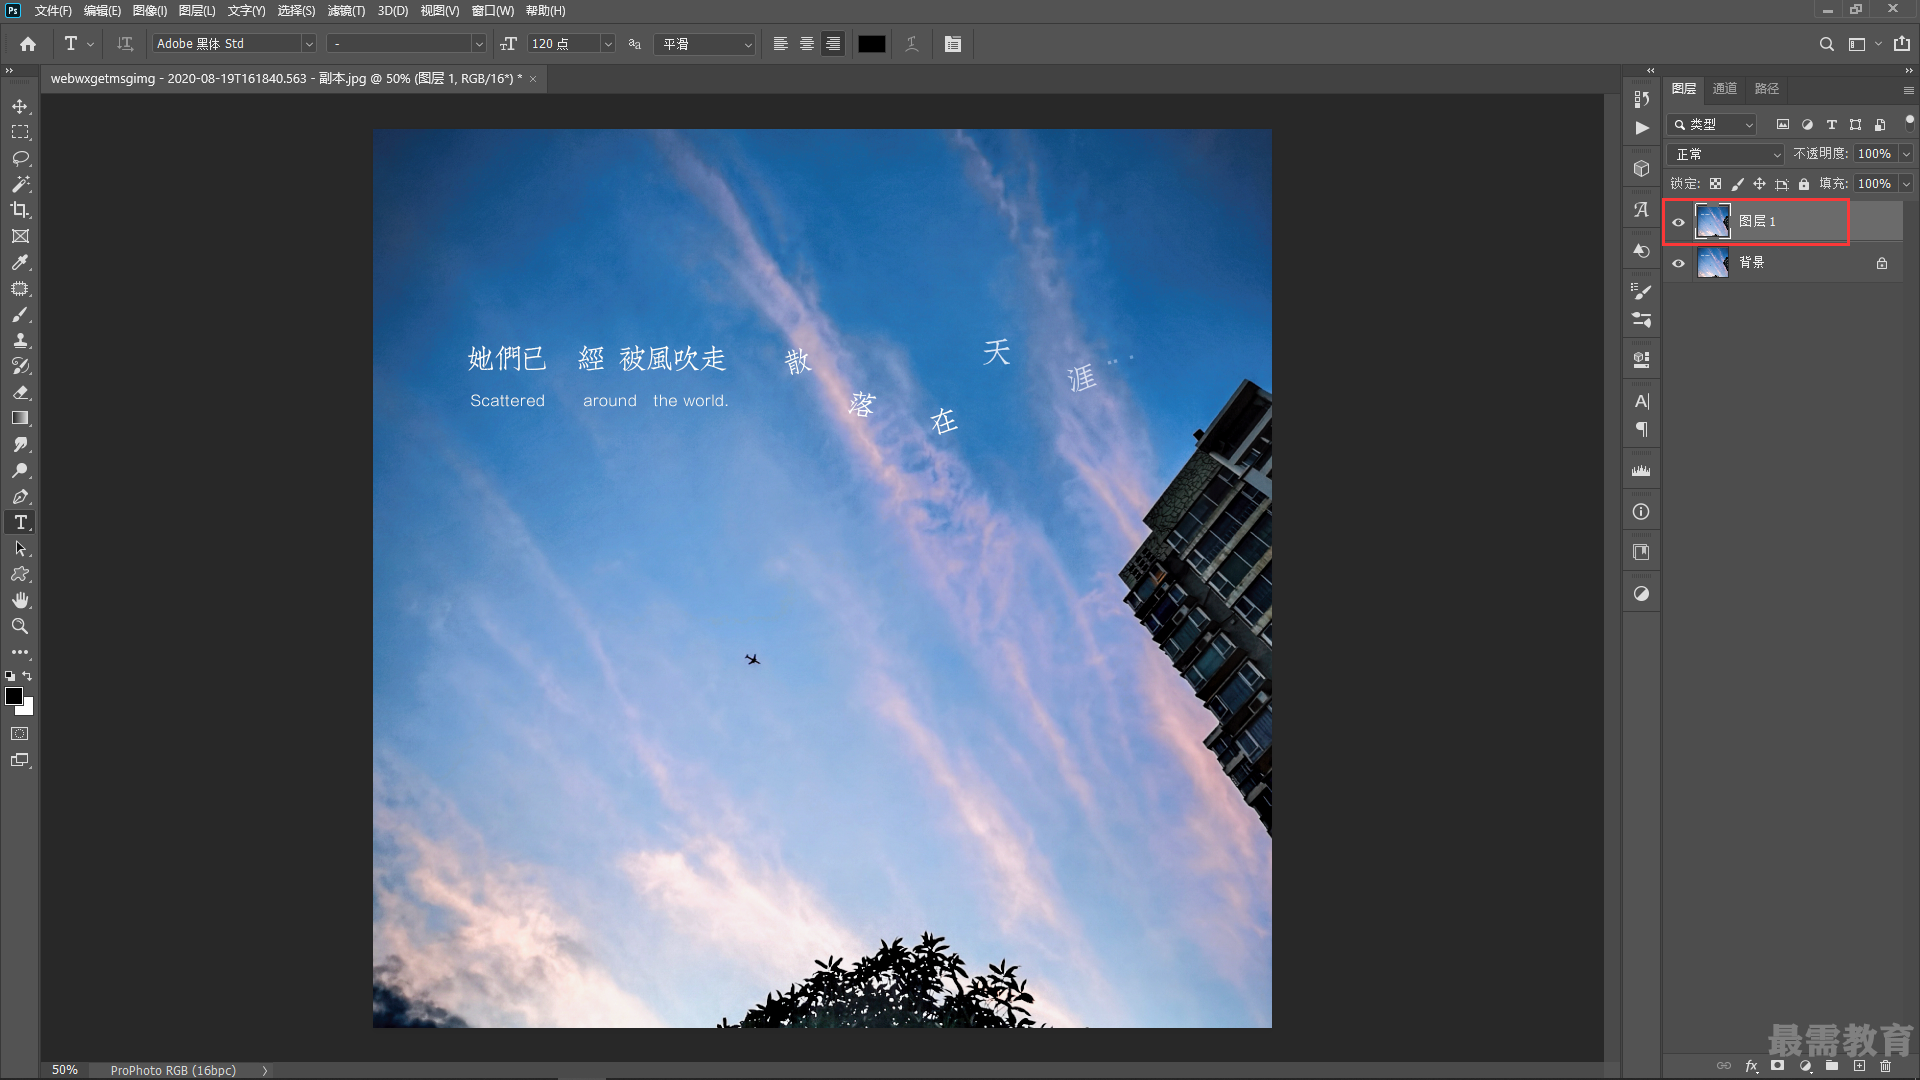This screenshot has width=1920, height=1080.
Task: Toggle lock position
Action: (1759, 184)
